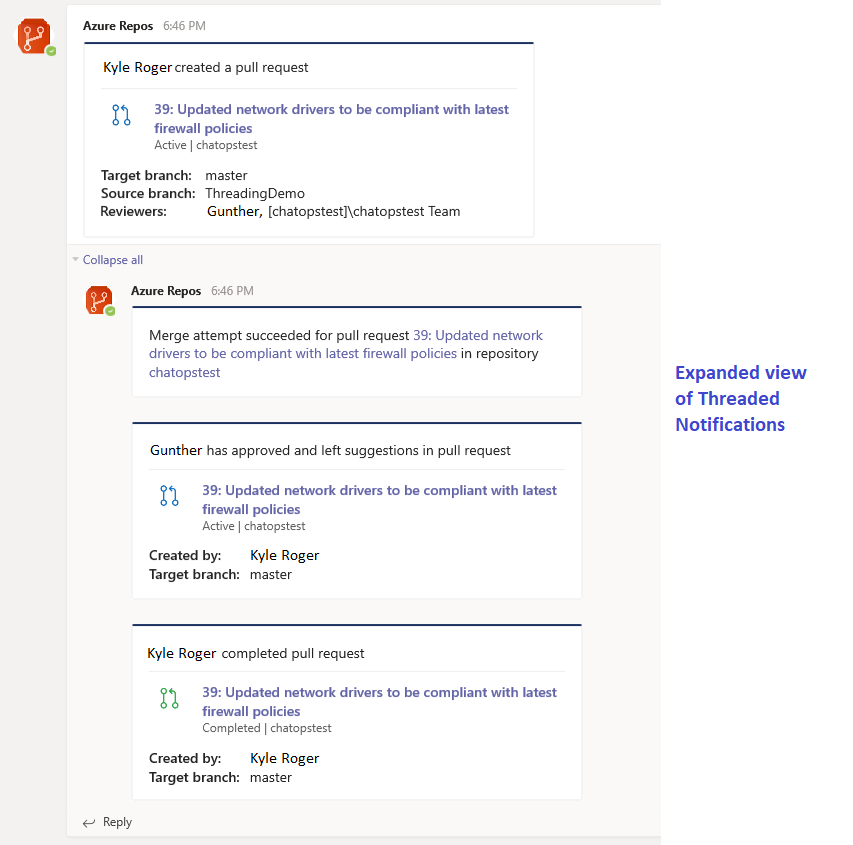This screenshot has width=853, height=845.
Task: Select the blue pull request branch icon on first card
Action: 121,114
